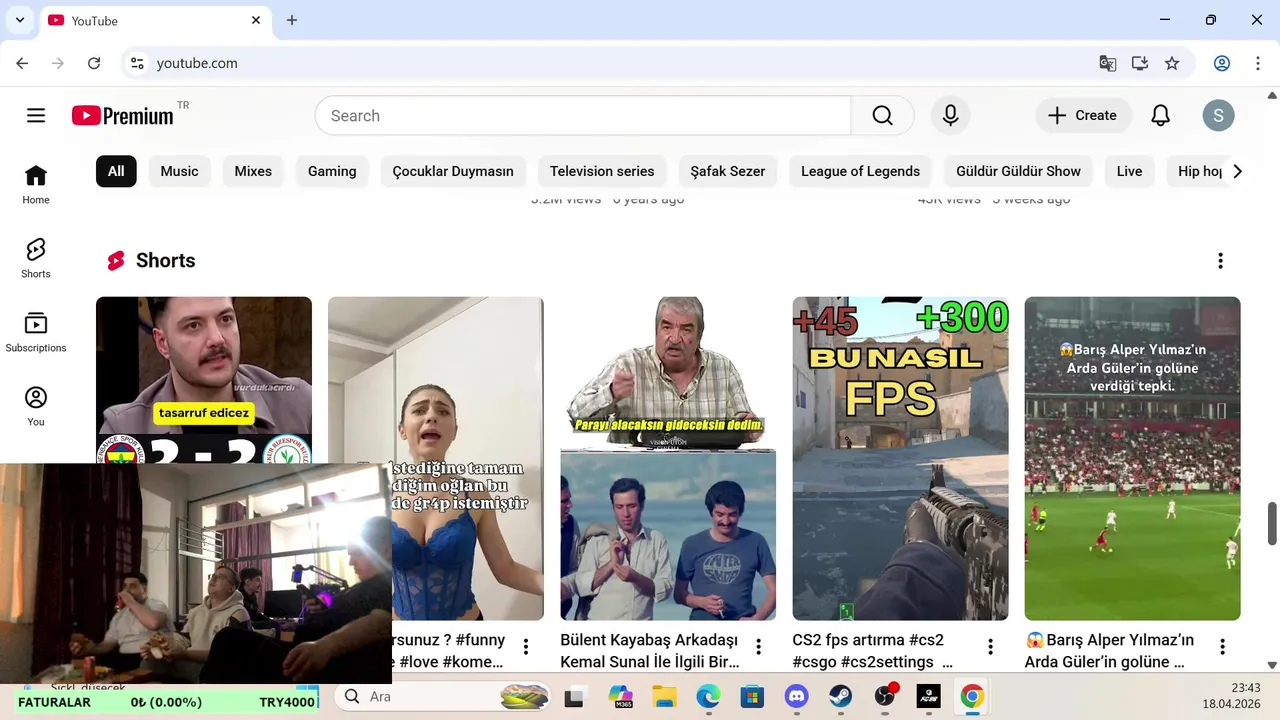Open File Explorer from taskbar

point(664,697)
